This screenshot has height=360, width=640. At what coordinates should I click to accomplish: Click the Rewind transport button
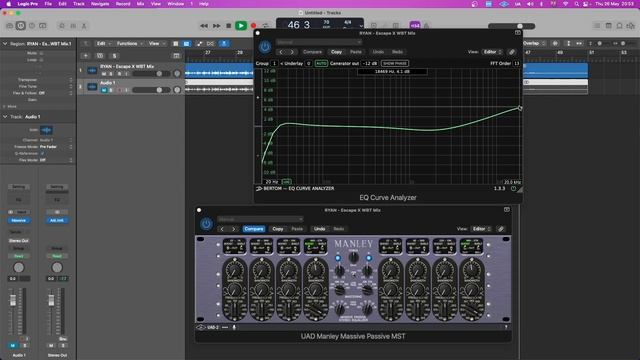[204, 26]
